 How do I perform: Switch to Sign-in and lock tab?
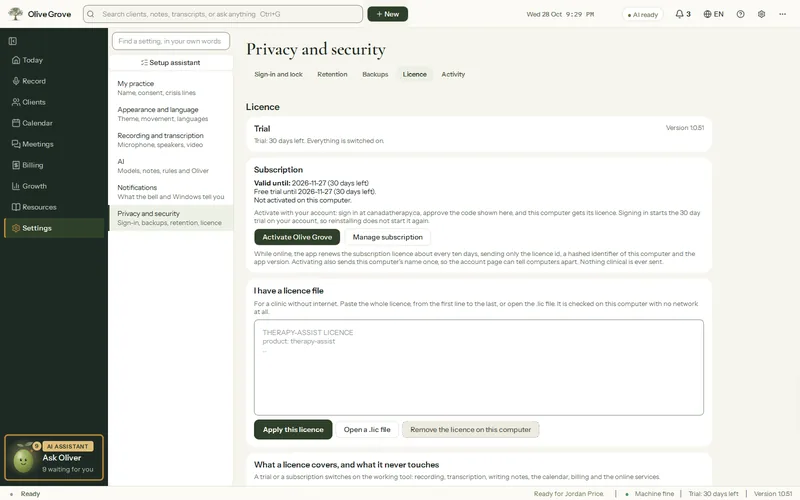pos(279,74)
